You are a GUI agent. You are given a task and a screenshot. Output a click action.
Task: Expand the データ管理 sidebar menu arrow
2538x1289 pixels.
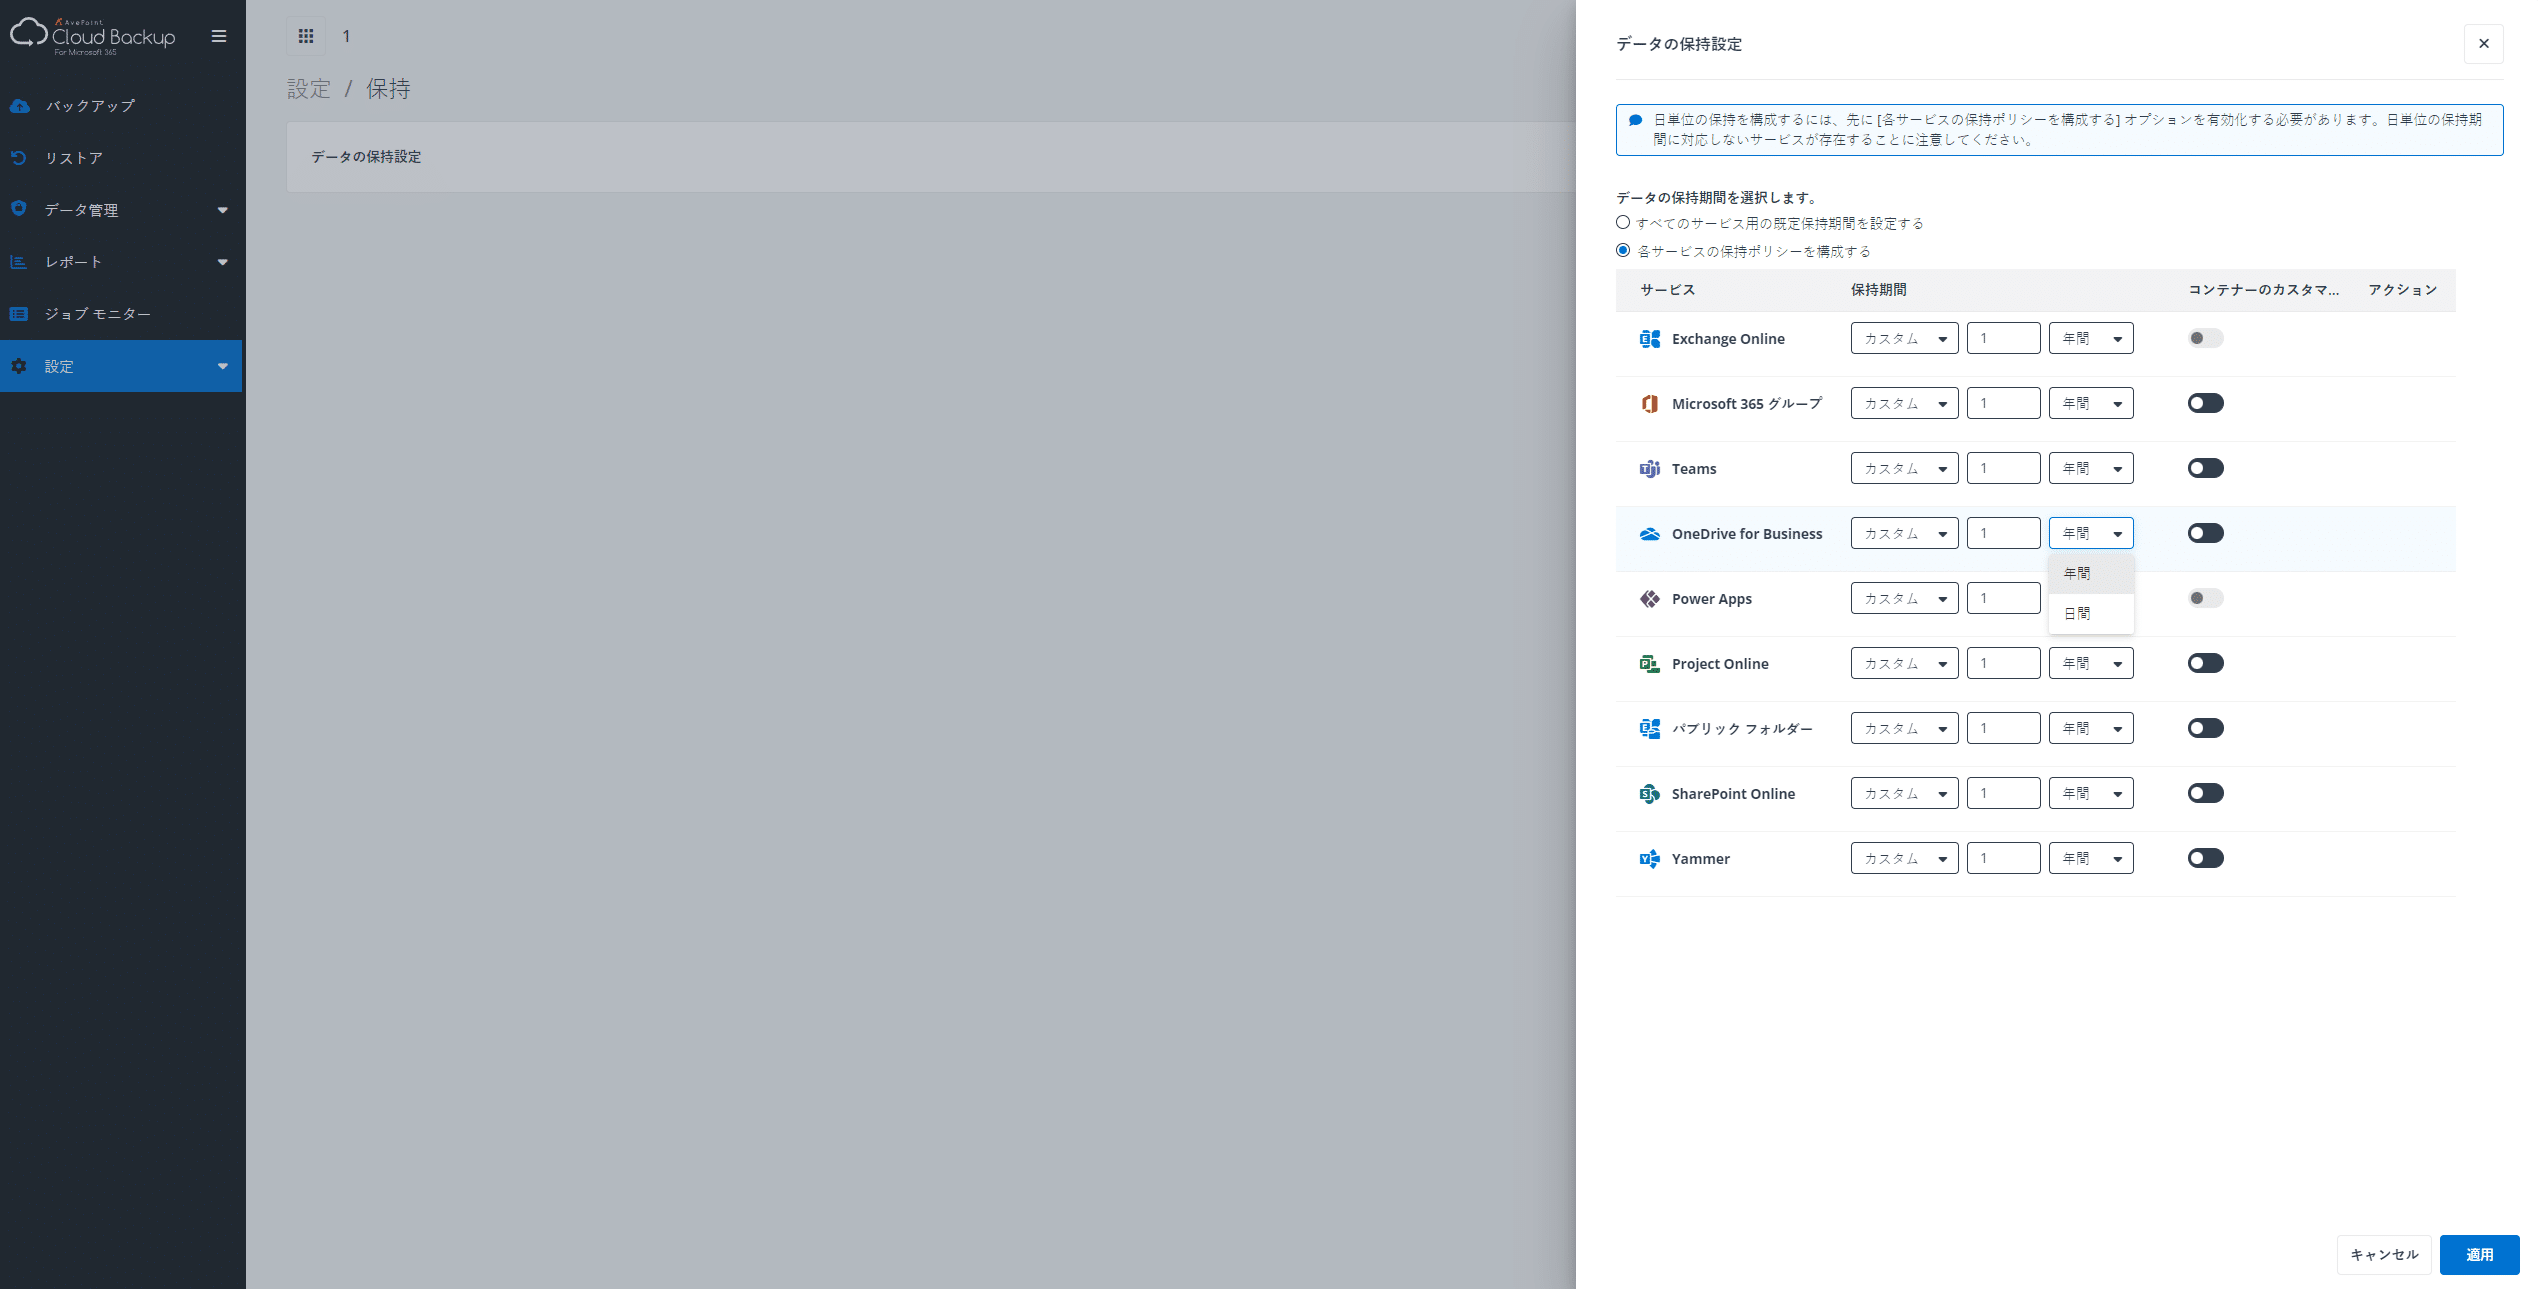[222, 210]
